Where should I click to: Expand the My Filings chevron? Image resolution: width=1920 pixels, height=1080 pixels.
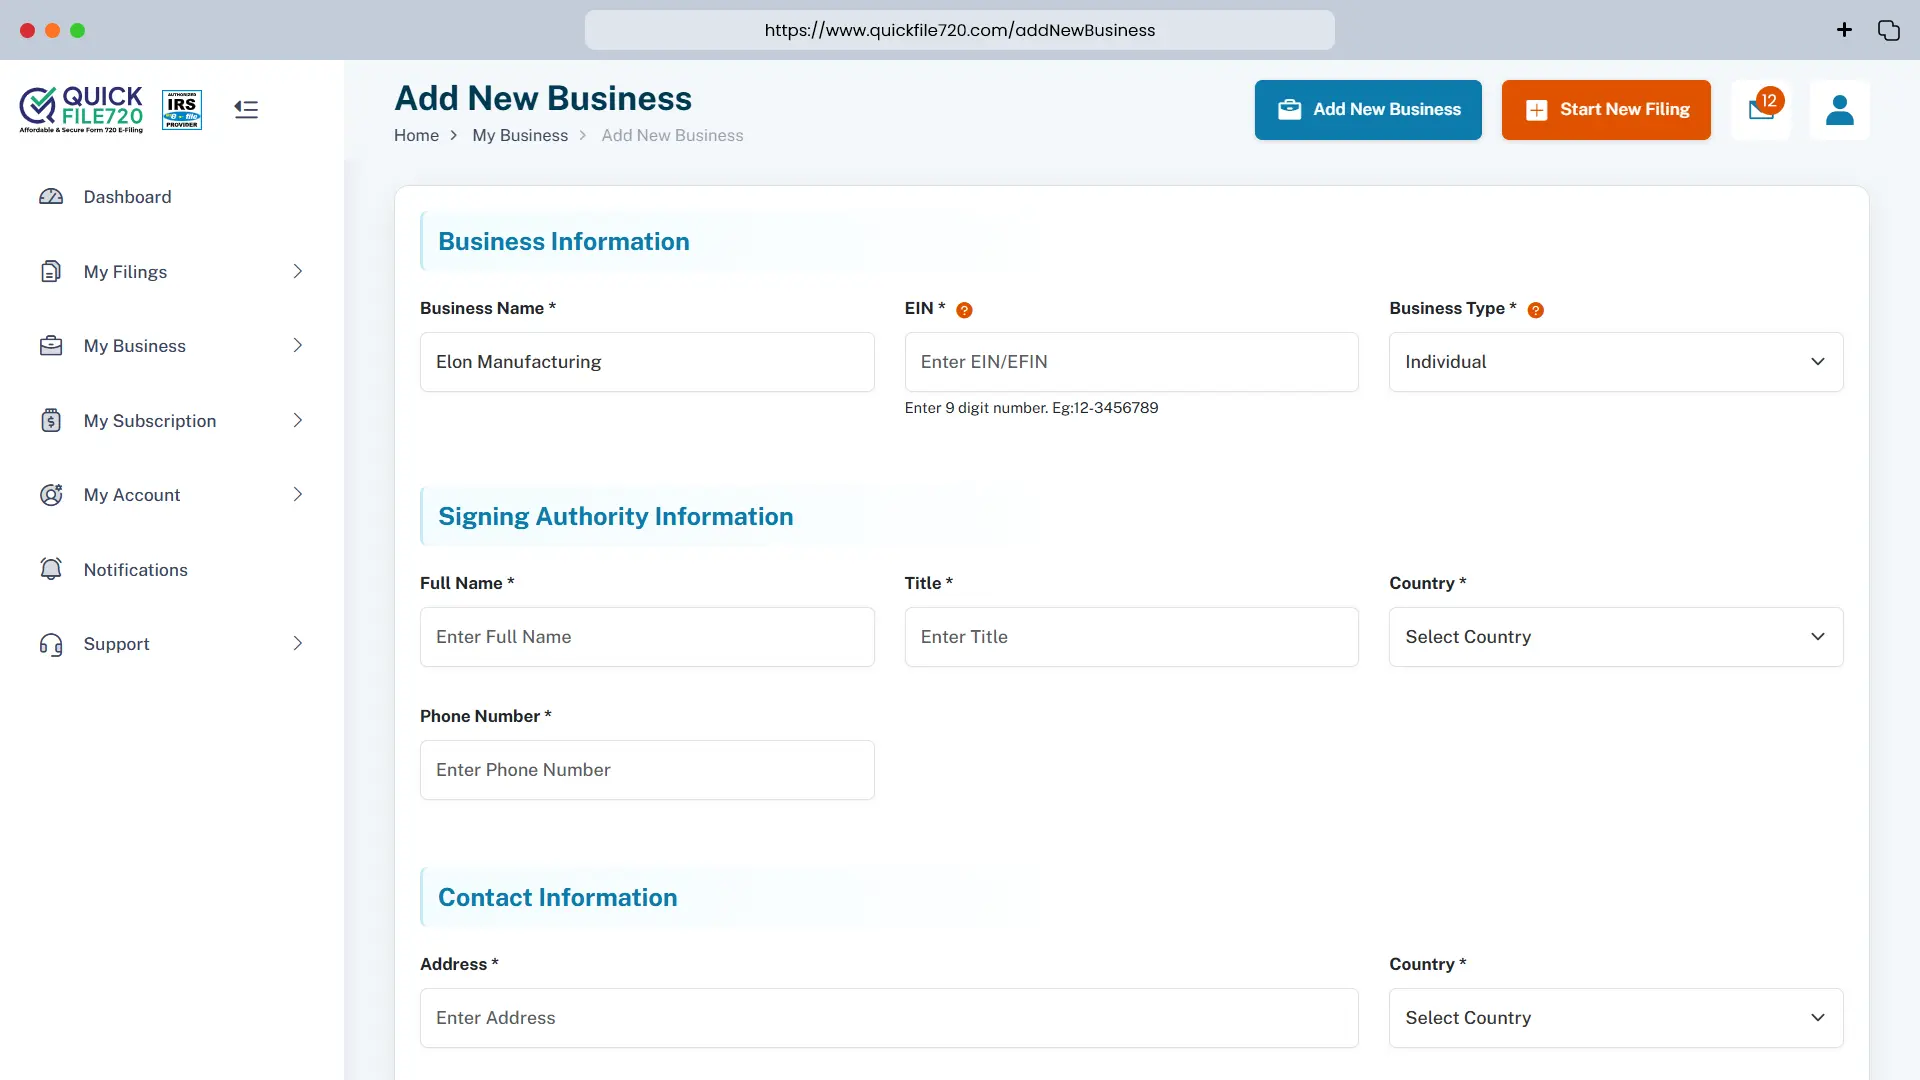pyautogui.click(x=297, y=271)
